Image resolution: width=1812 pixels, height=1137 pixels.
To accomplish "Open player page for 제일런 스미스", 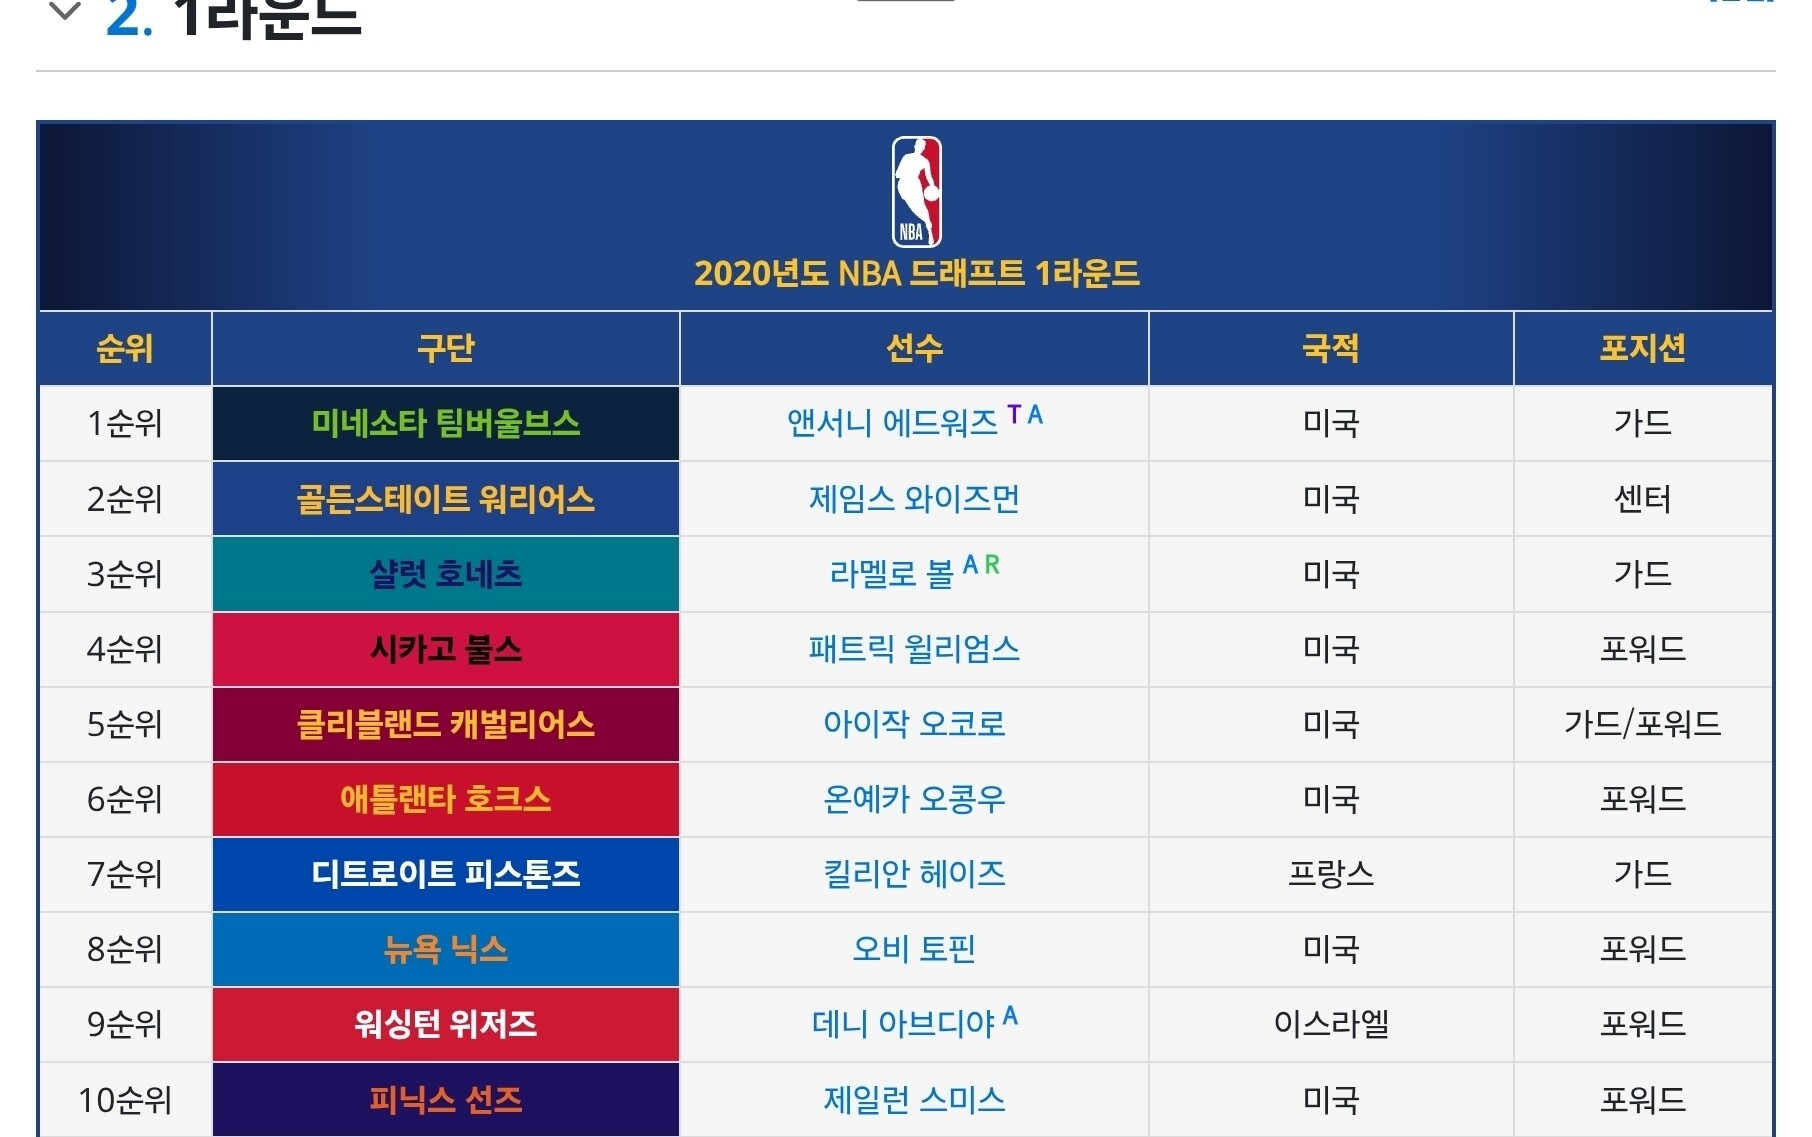I will [x=914, y=1100].
